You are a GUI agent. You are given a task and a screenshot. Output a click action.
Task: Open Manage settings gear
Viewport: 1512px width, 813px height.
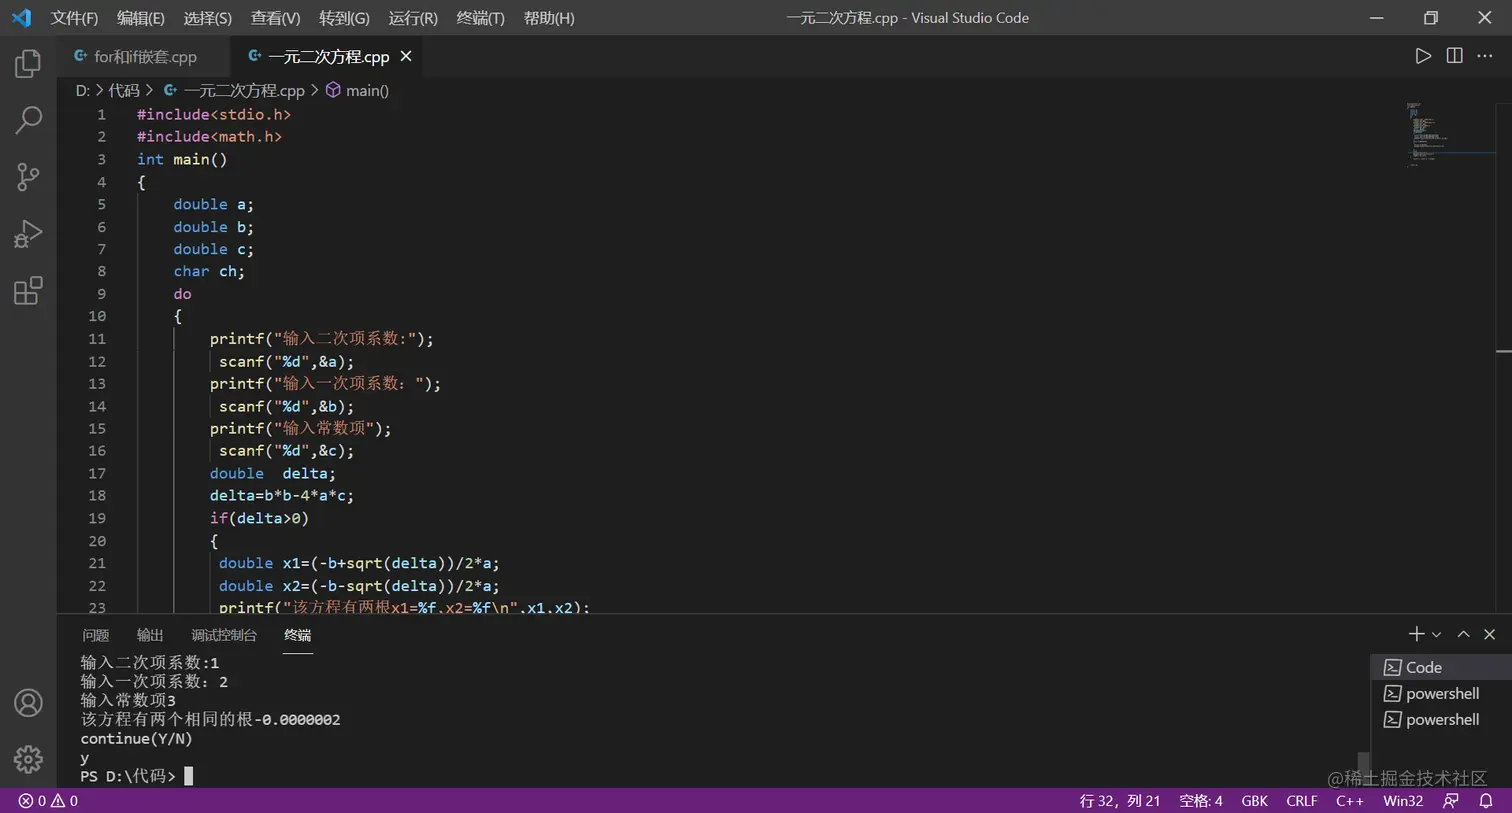point(27,758)
